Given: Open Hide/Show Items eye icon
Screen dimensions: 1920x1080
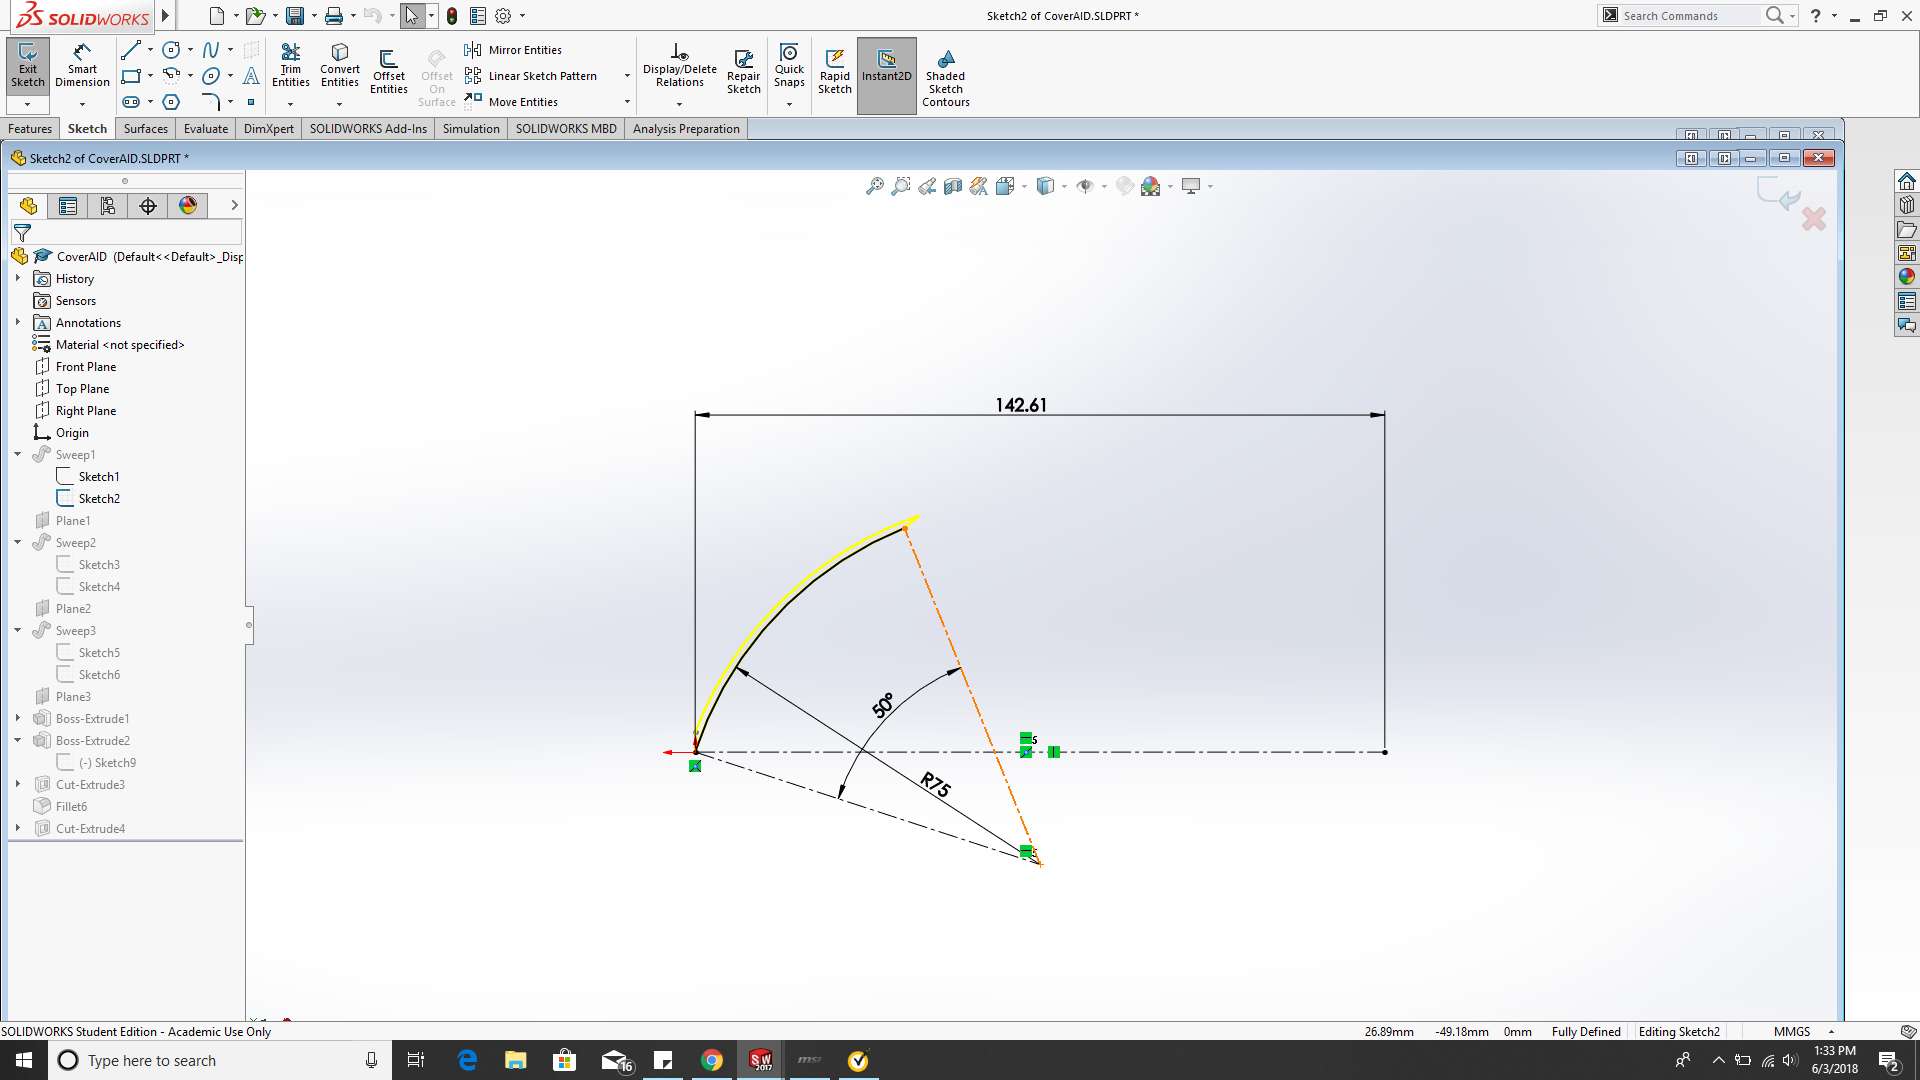Looking at the screenshot, I should (x=1085, y=186).
